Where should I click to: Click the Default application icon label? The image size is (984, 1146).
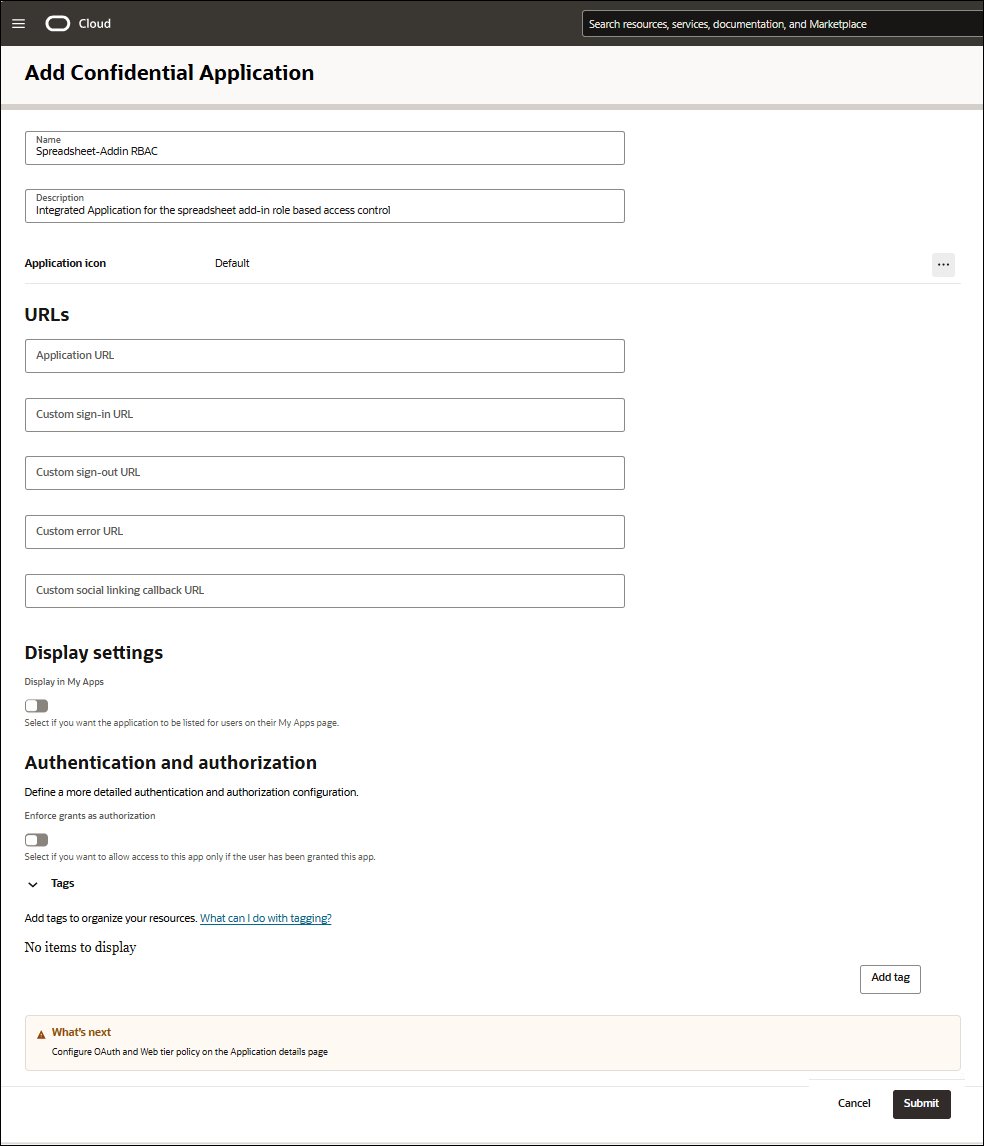[232, 263]
